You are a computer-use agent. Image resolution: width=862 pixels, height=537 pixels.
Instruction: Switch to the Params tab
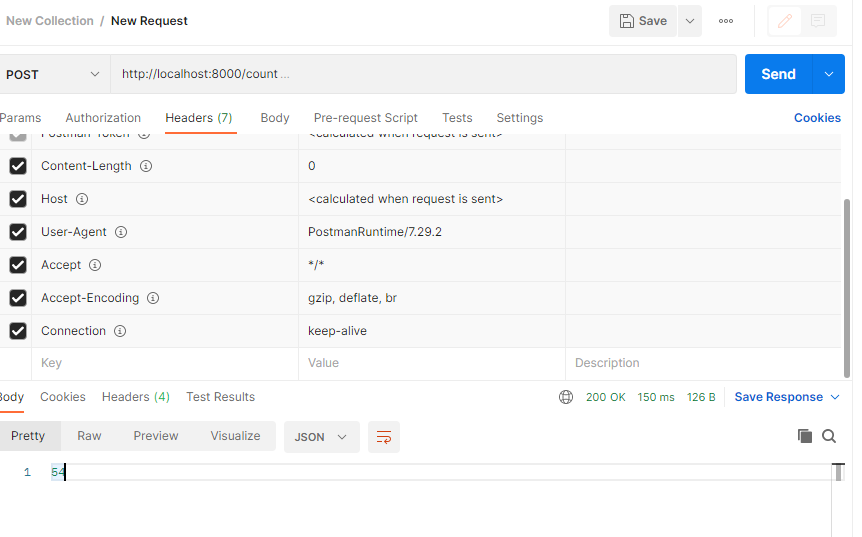pyautogui.click(x=20, y=118)
